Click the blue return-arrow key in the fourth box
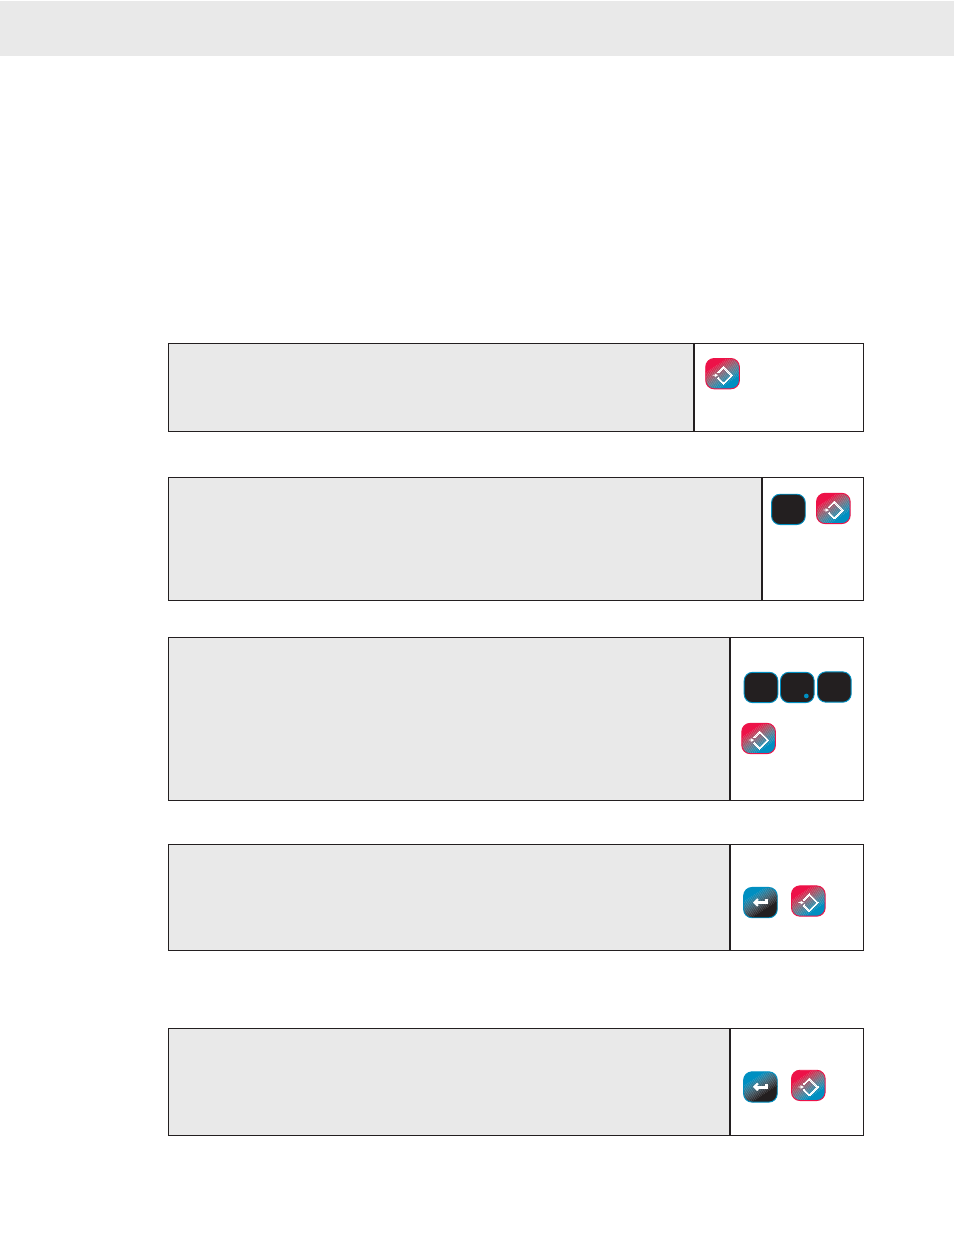The height and width of the screenshot is (1235, 954). 761,902
